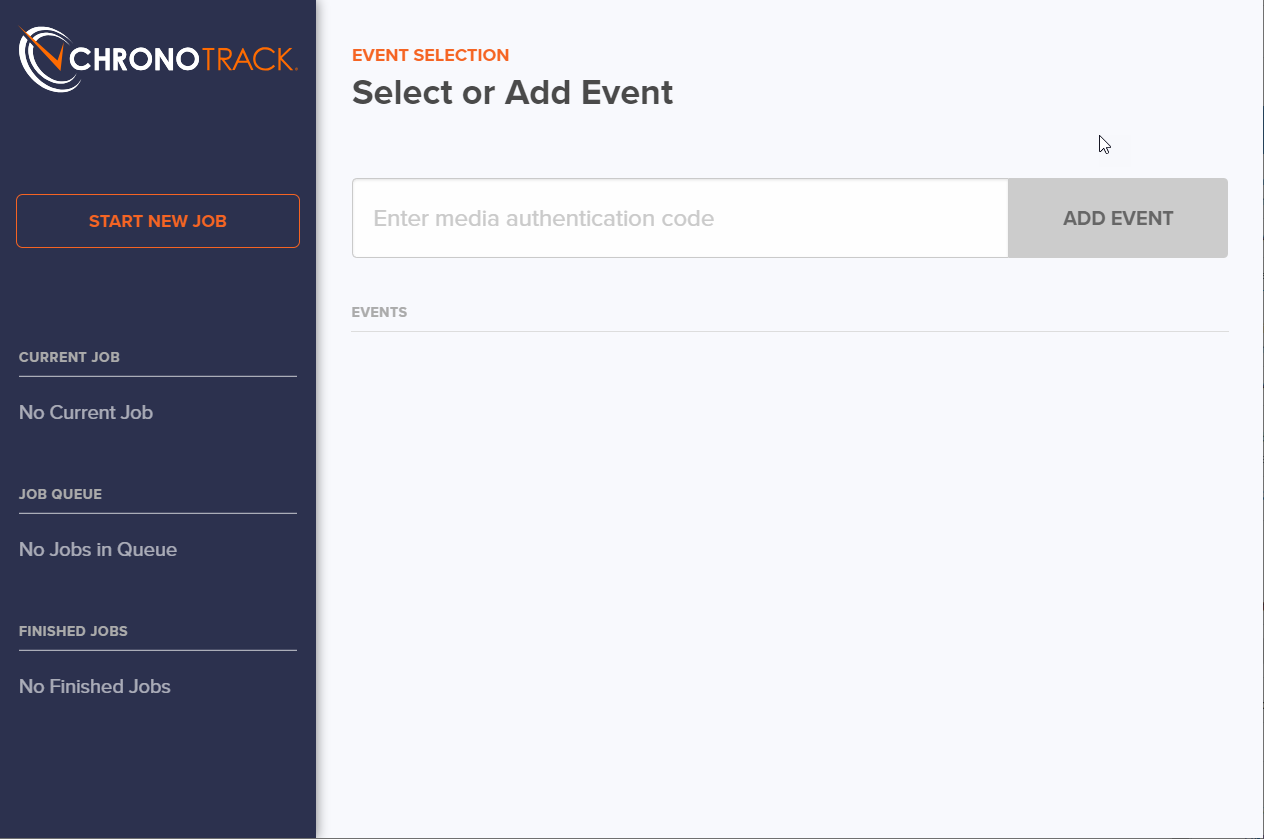Viewport: 1264px width, 839px height.
Task: Click the ChronoTrack swirl logo icon
Action: coord(46,58)
